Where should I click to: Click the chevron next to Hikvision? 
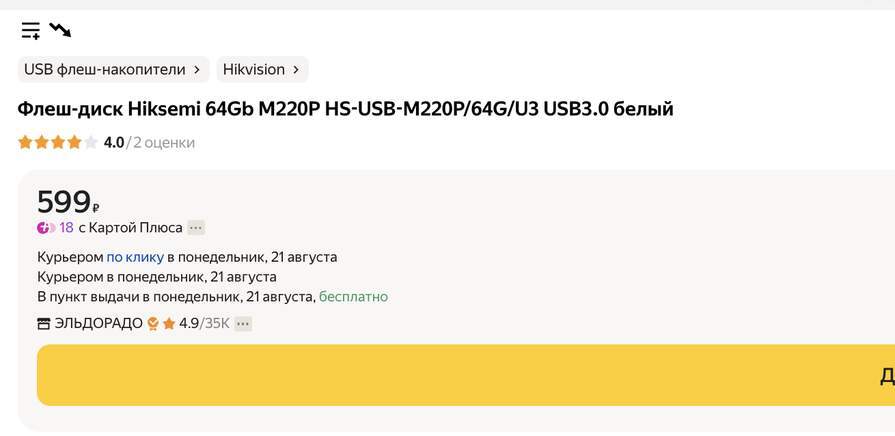295,70
